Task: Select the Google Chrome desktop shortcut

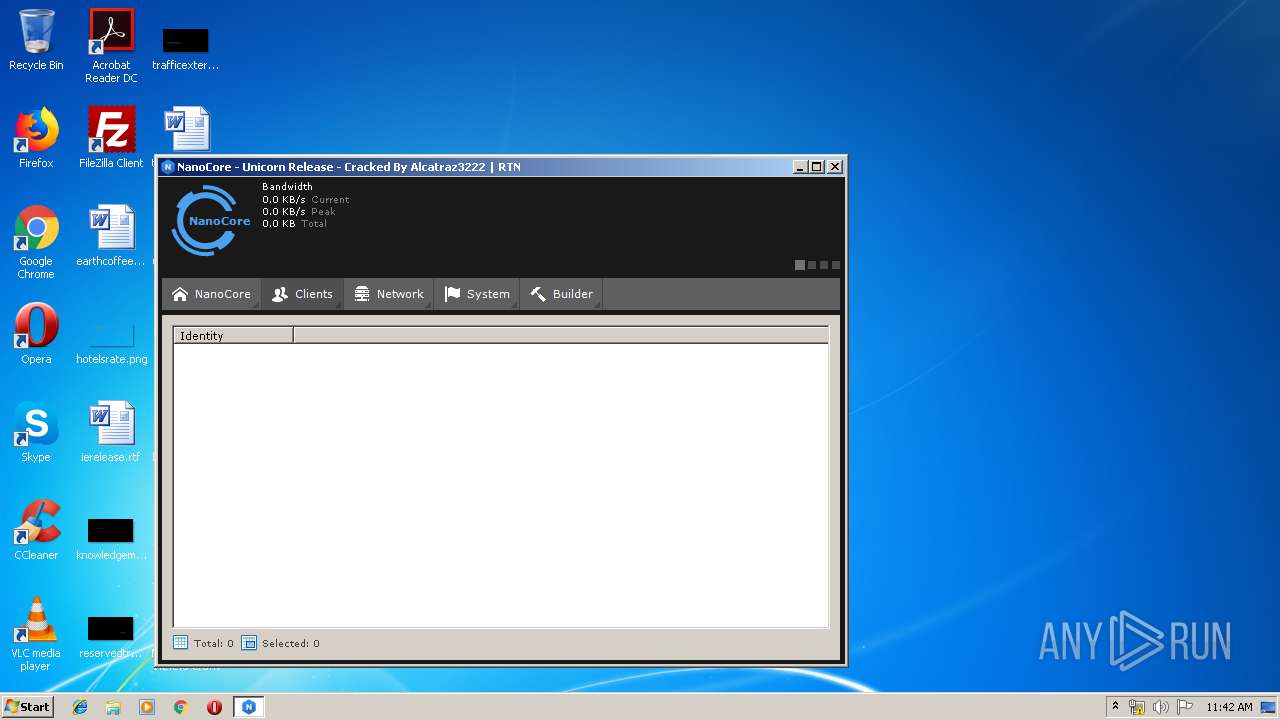Action: (x=36, y=243)
